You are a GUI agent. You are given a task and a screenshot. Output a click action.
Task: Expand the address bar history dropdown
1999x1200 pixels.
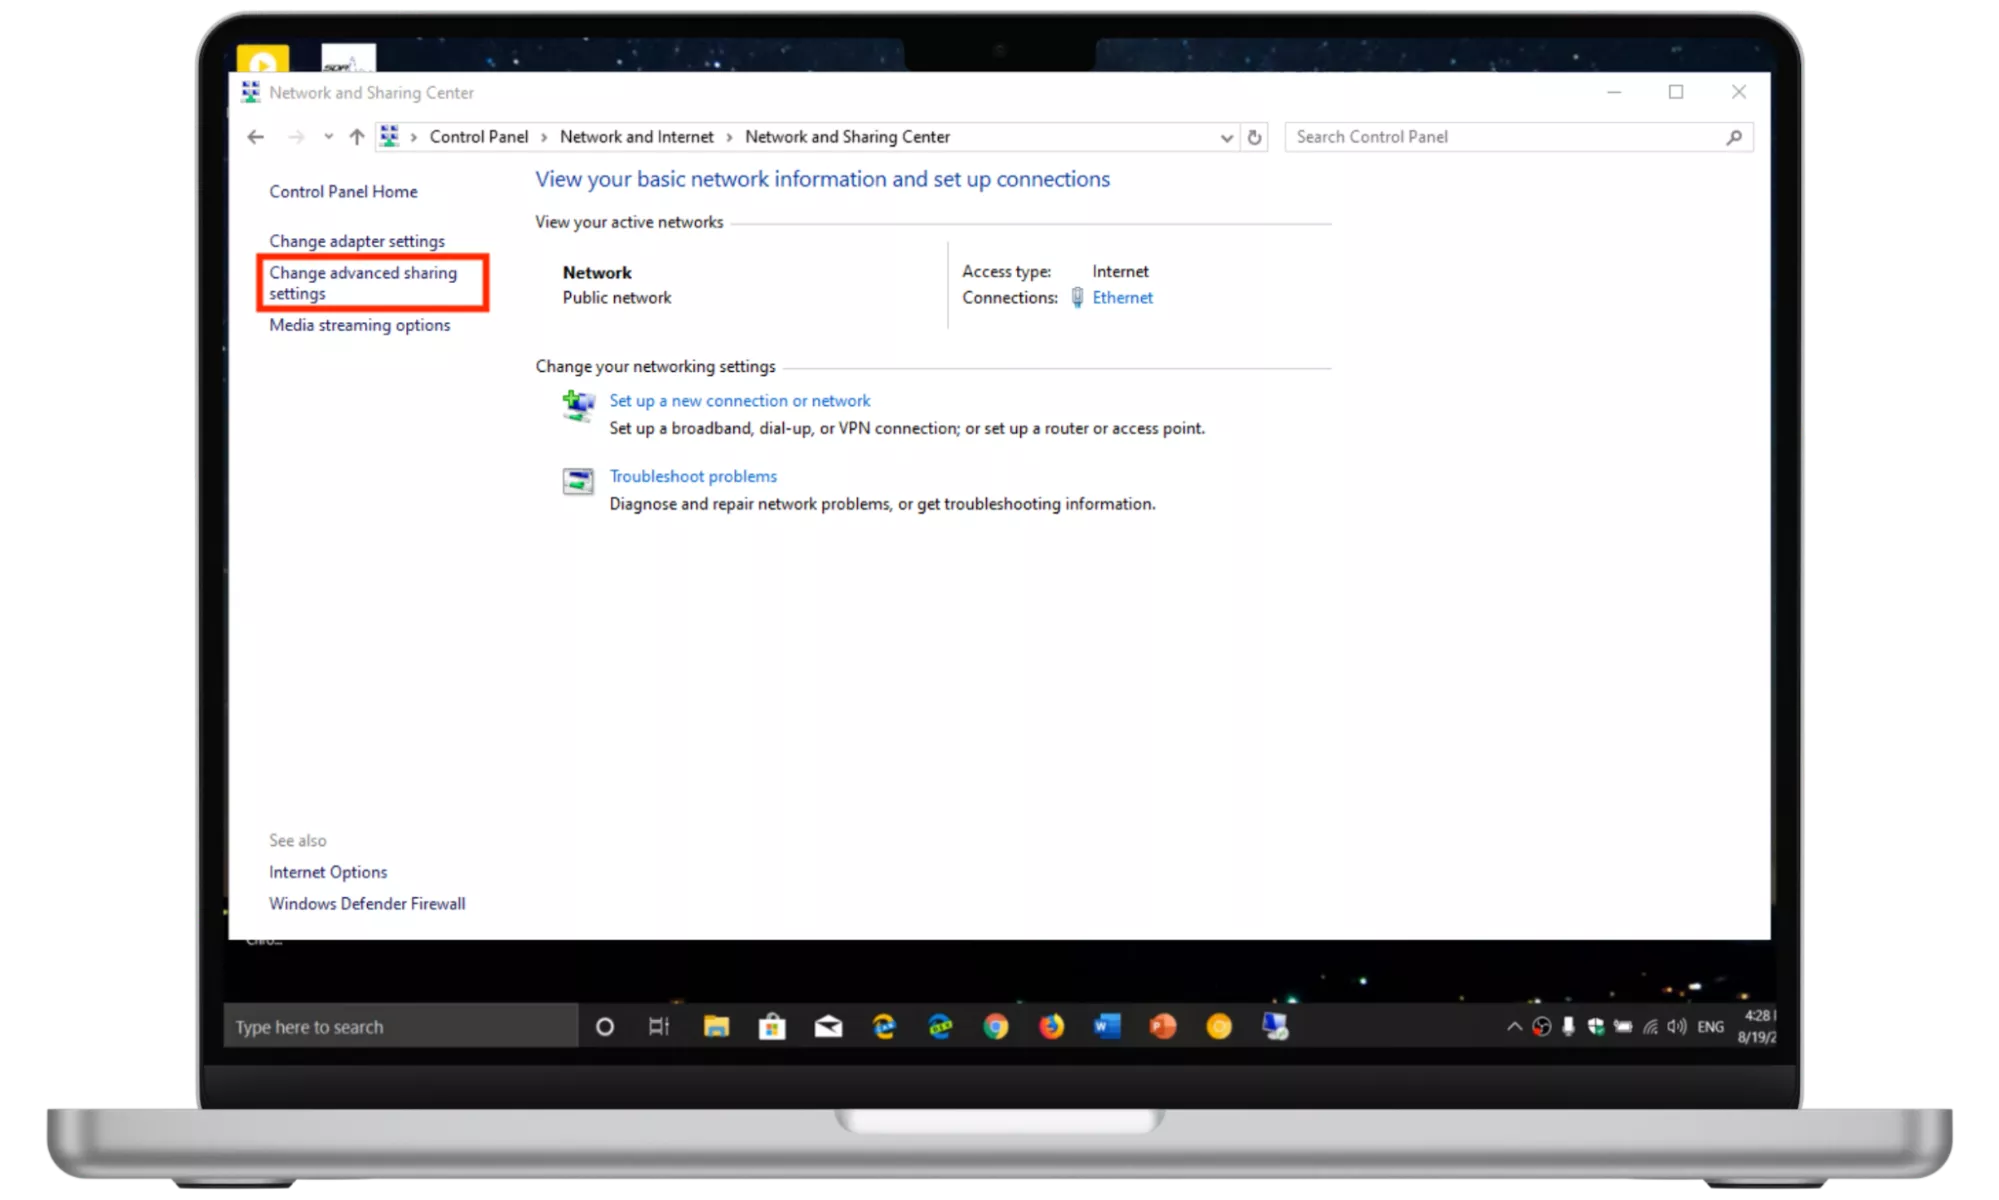(x=1227, y=138)
